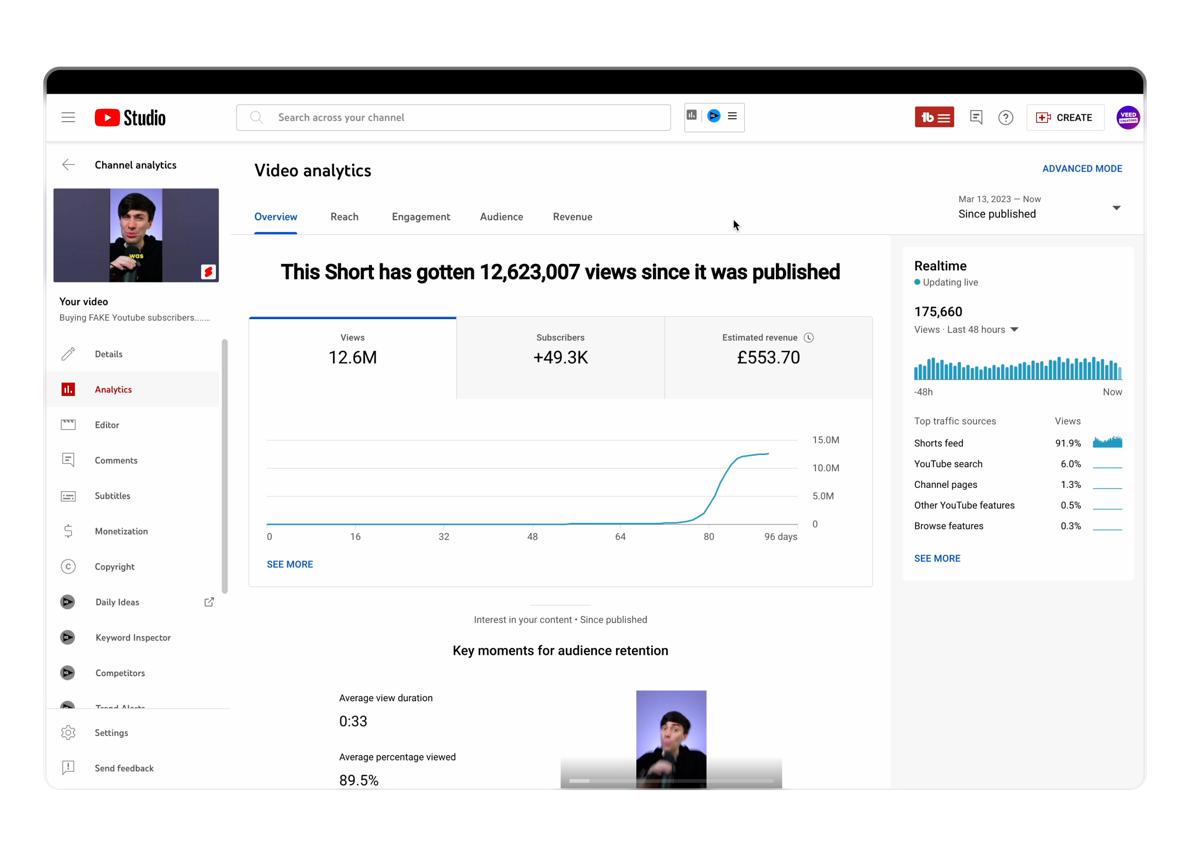The image size is (1200, 860).
Task: Click SEE MORE under the views chart
Action: click(290, 564)
